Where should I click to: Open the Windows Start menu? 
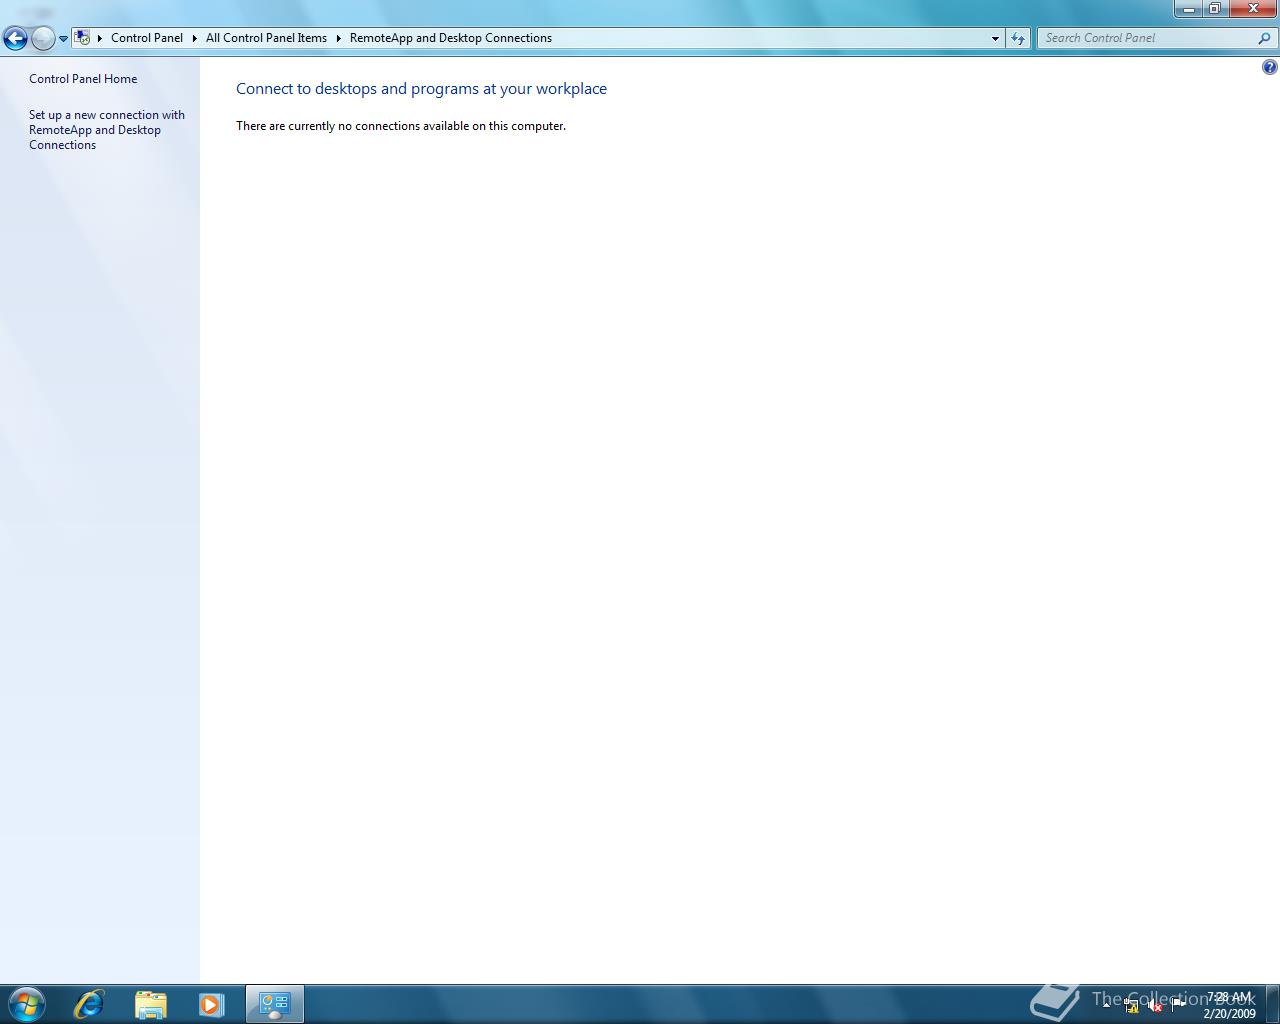click(x=26, y=1004)
